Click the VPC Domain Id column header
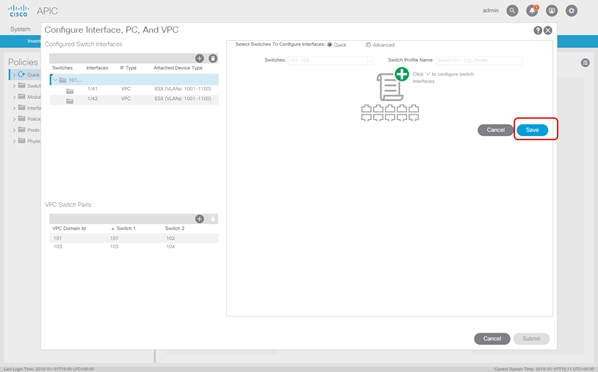This screenshot has width=598, height=372. [x=69, y=228]
